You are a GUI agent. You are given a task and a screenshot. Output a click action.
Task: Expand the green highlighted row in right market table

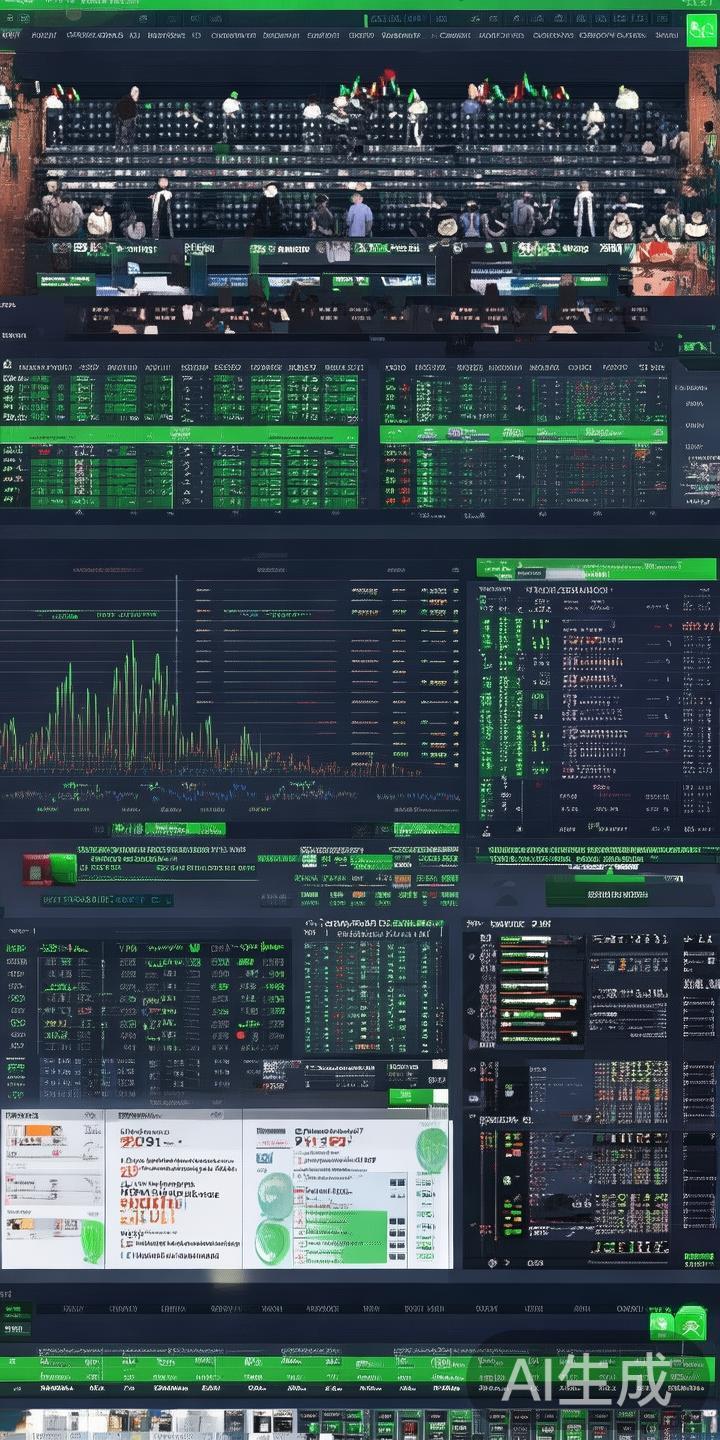click(524, 434)
